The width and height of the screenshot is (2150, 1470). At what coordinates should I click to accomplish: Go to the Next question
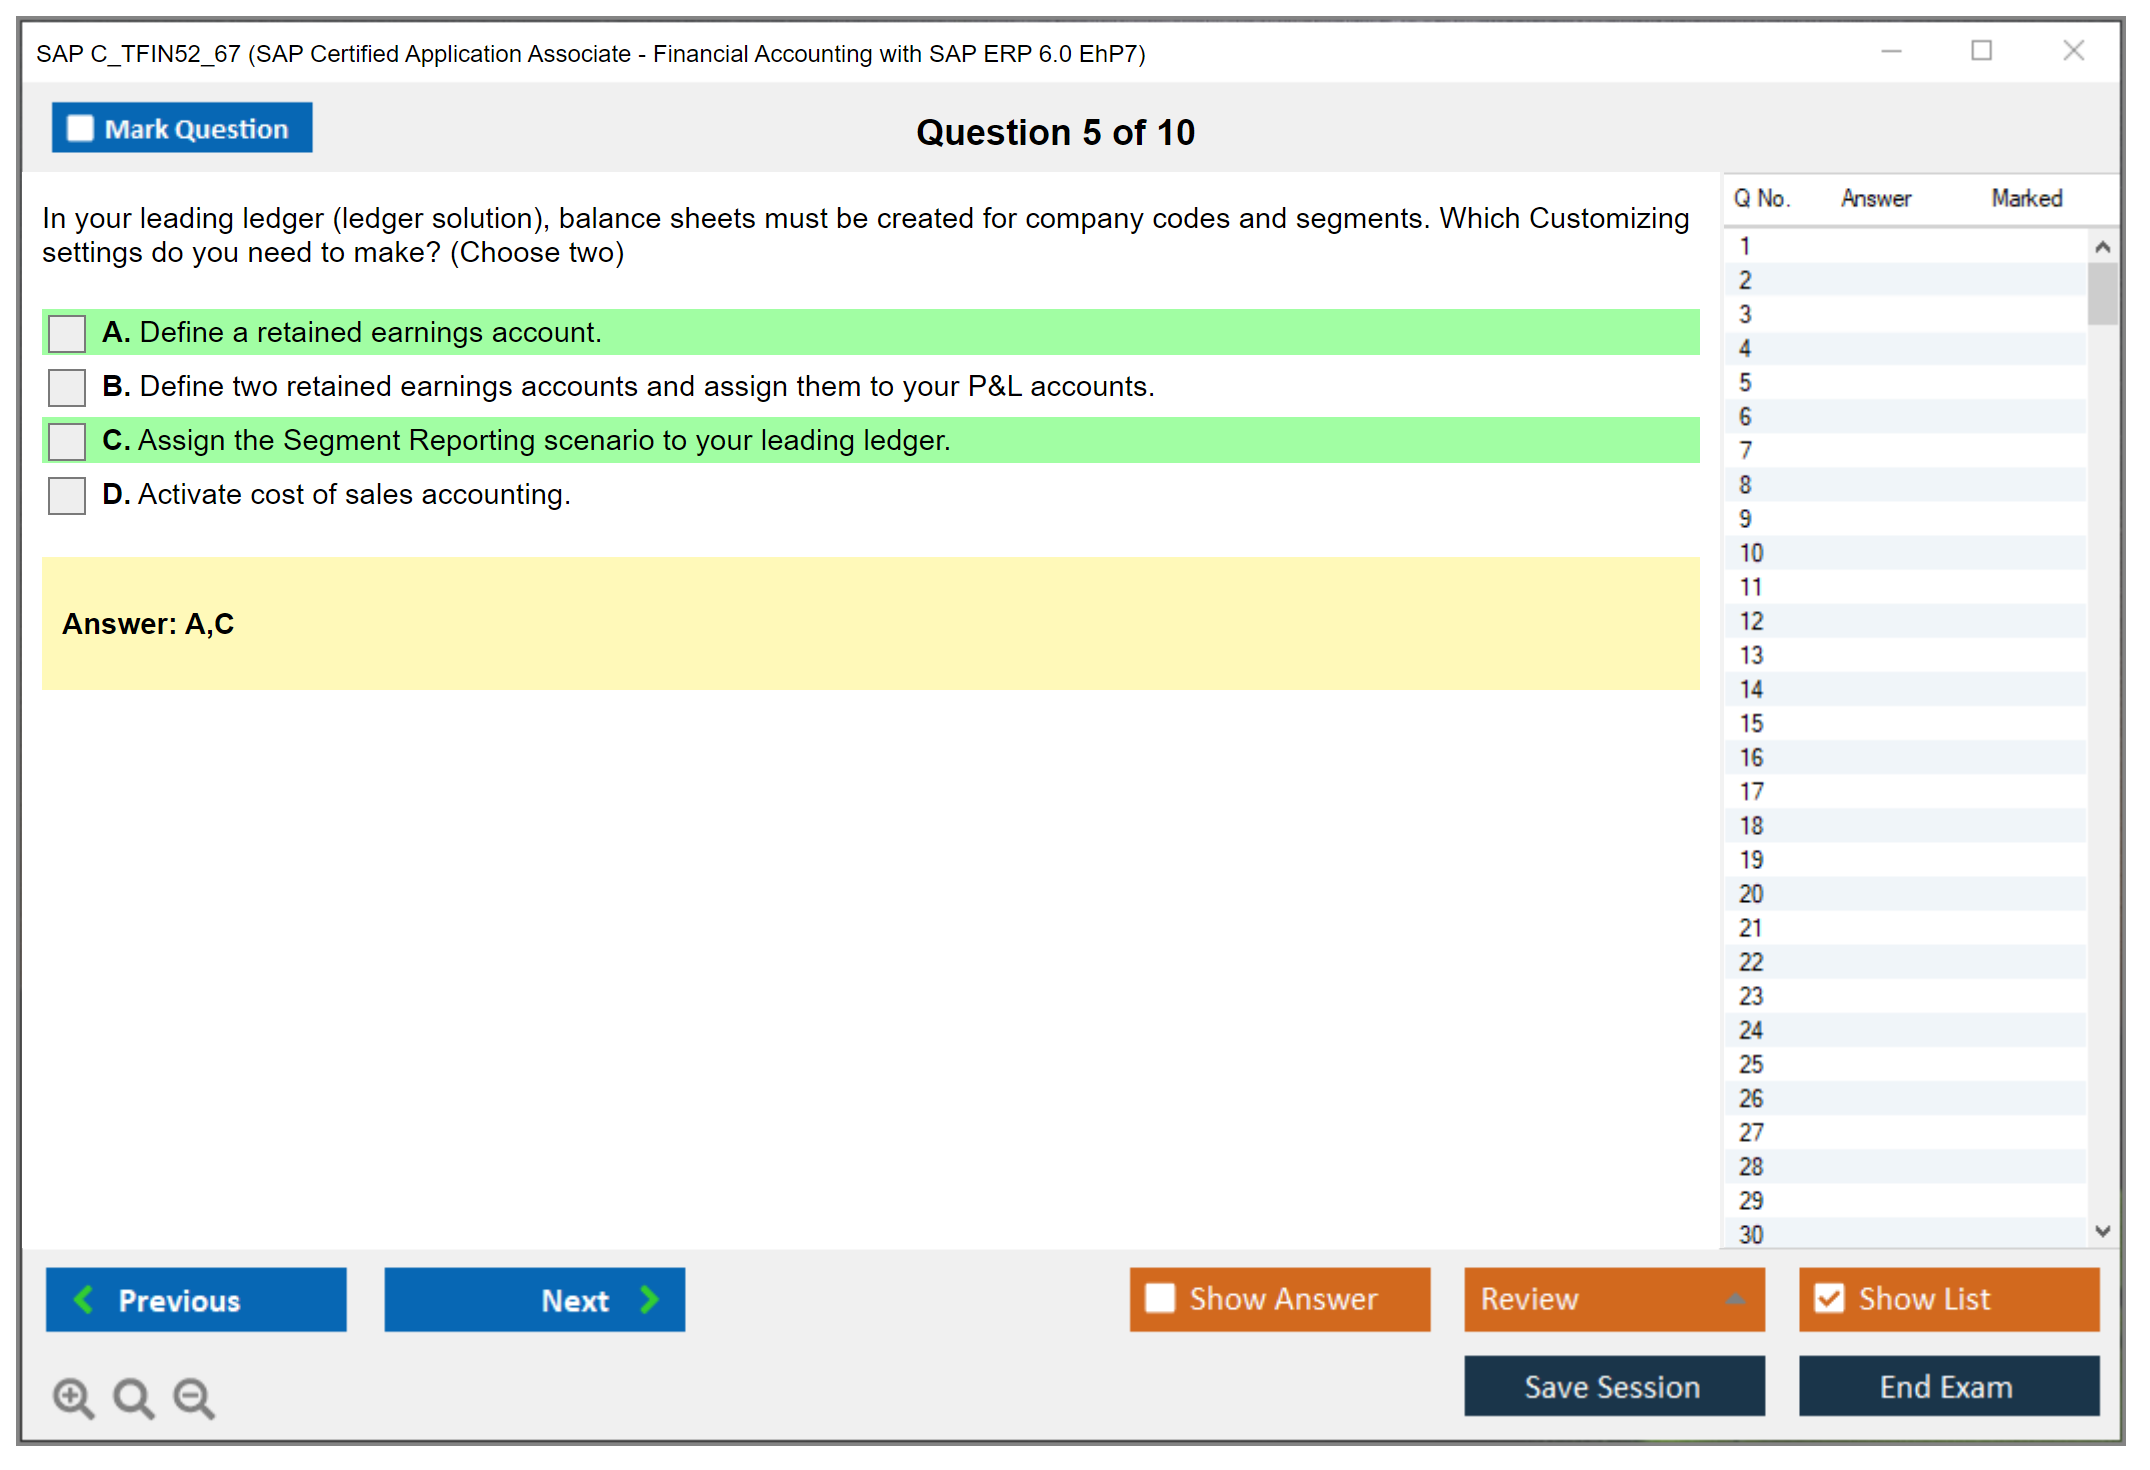534,1300
